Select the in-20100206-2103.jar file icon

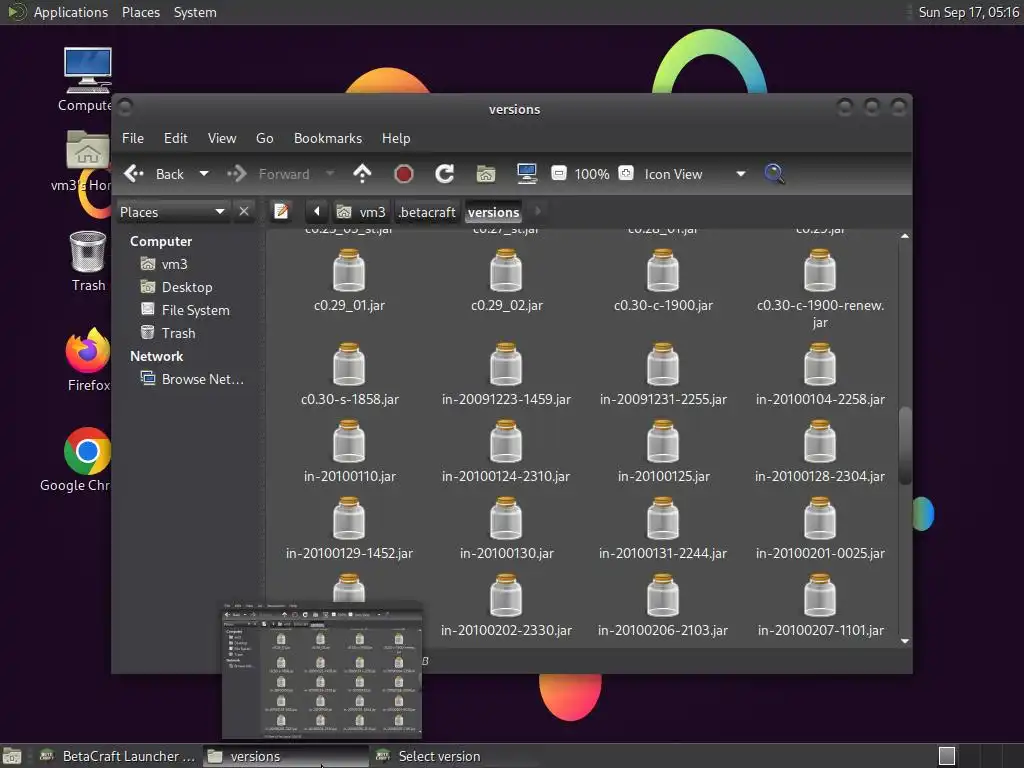(x=663, y=596)
